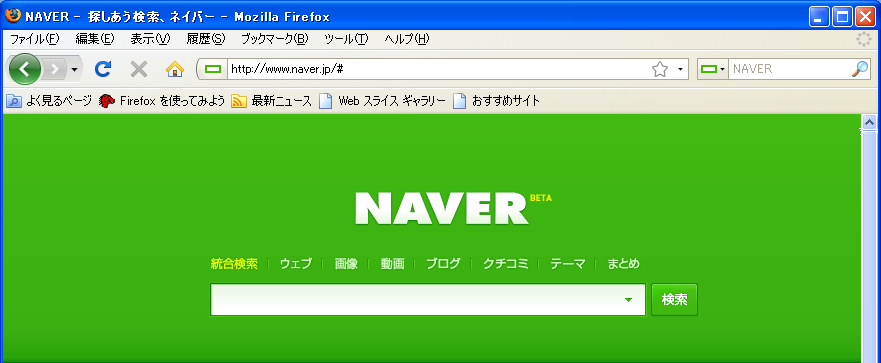Screen dimensions: 881x363
Task: Open the ヘルプ menu
Action: pyautogui.click(x=407, y=39)
